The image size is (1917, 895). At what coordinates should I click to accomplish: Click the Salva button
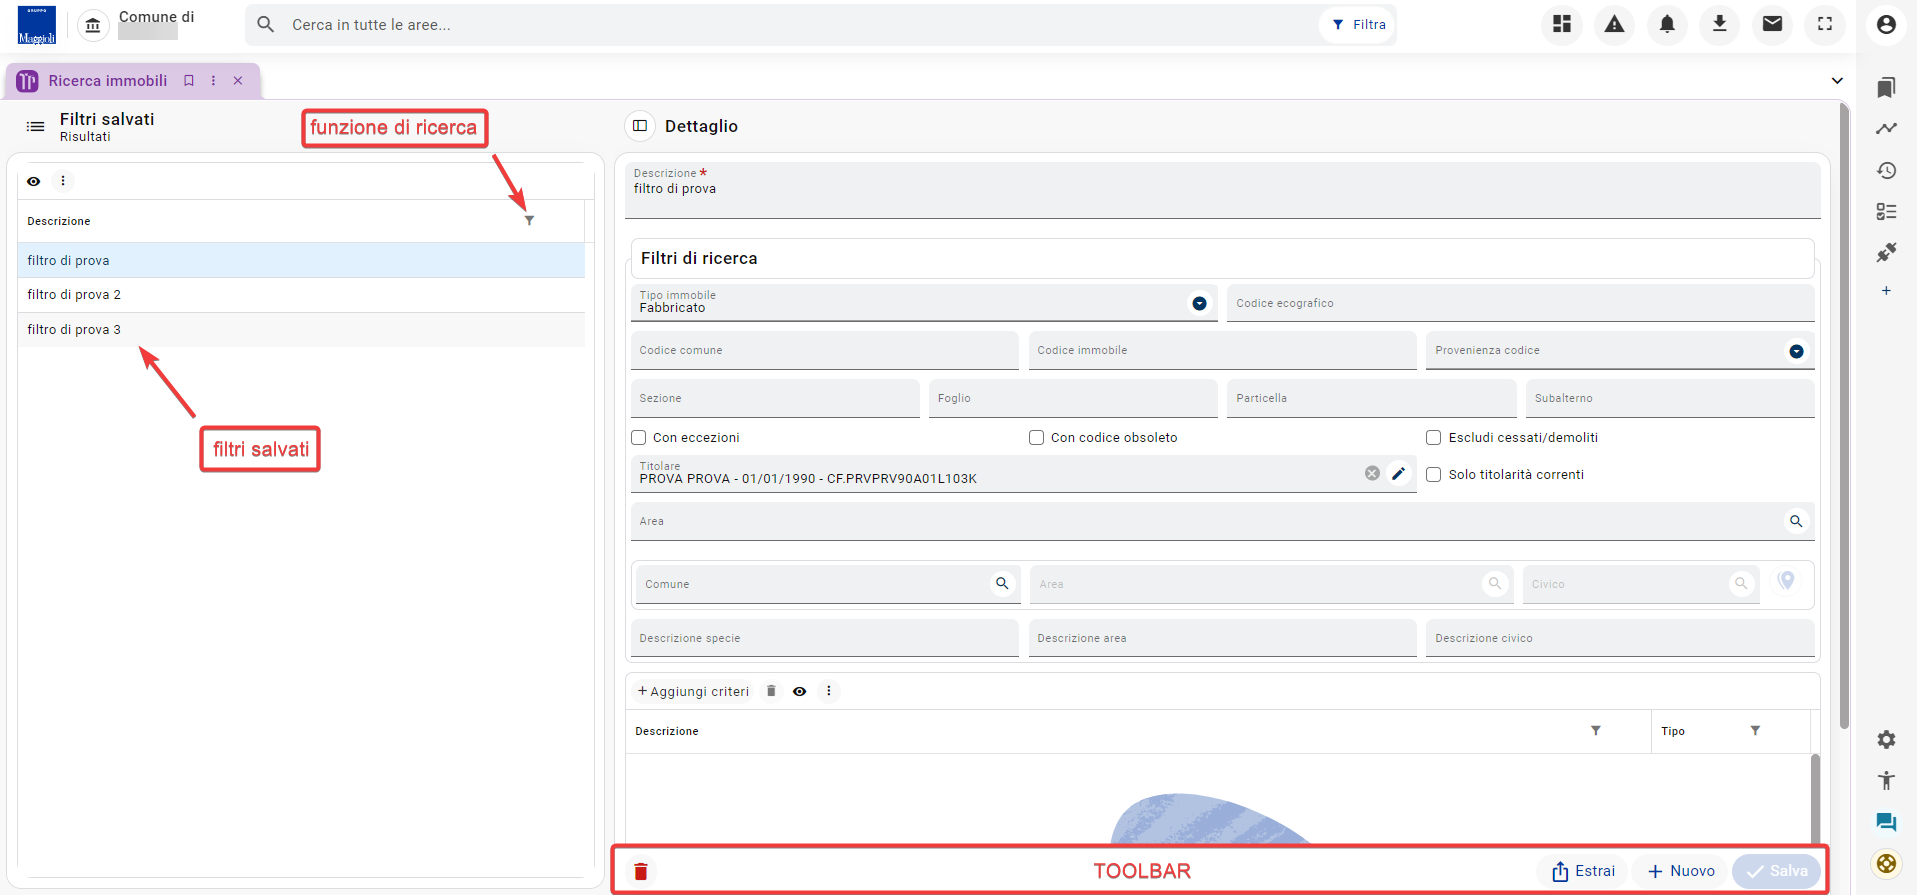click(x=1777, y=871)
